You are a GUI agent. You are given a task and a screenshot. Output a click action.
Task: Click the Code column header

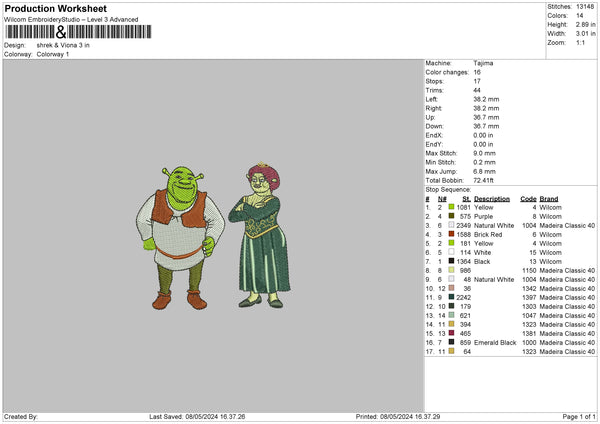click(528, 198)
